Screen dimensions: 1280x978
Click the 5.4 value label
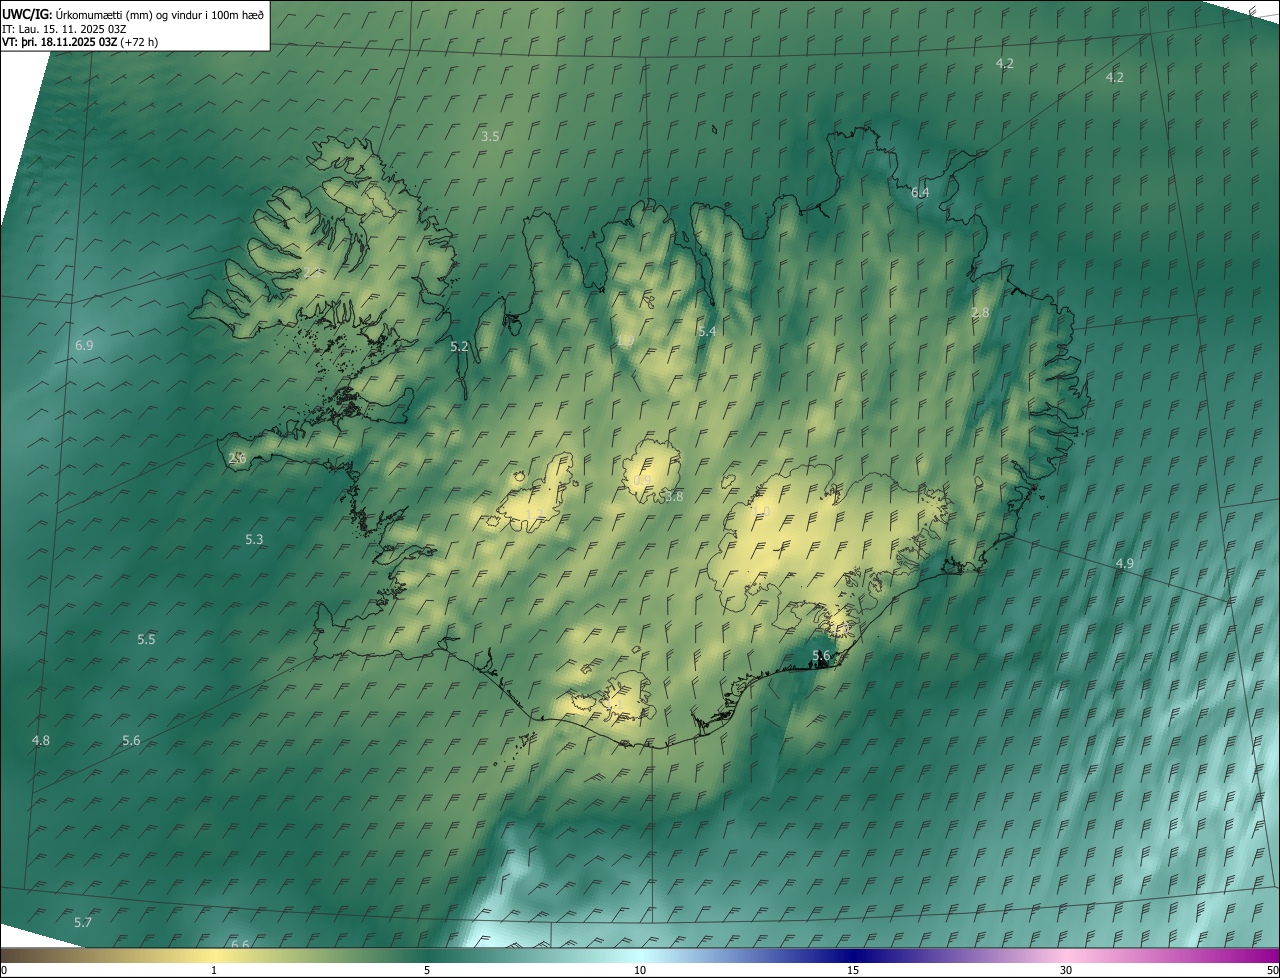707,331
